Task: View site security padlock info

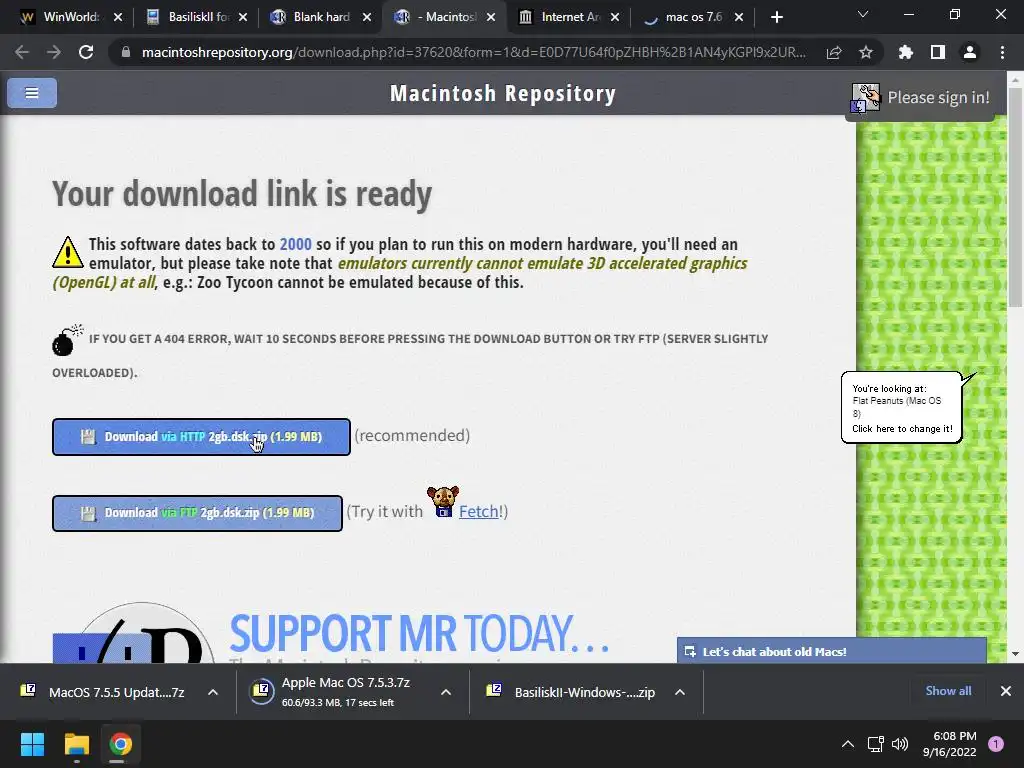Action: click(x=126, y=52)
